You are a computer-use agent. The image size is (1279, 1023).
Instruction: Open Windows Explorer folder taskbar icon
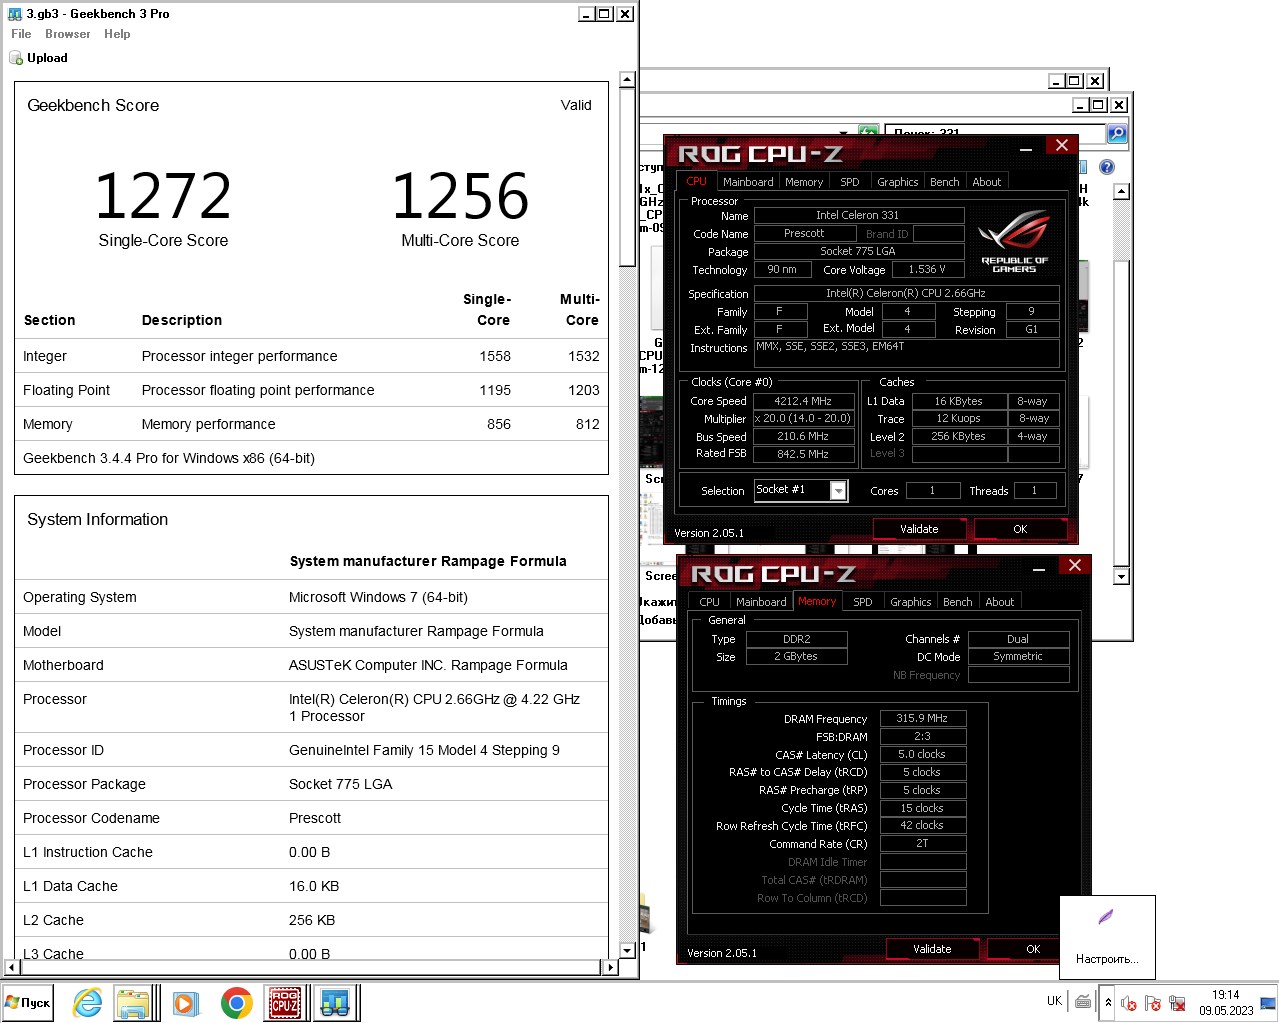click(x=133, y=1003)
